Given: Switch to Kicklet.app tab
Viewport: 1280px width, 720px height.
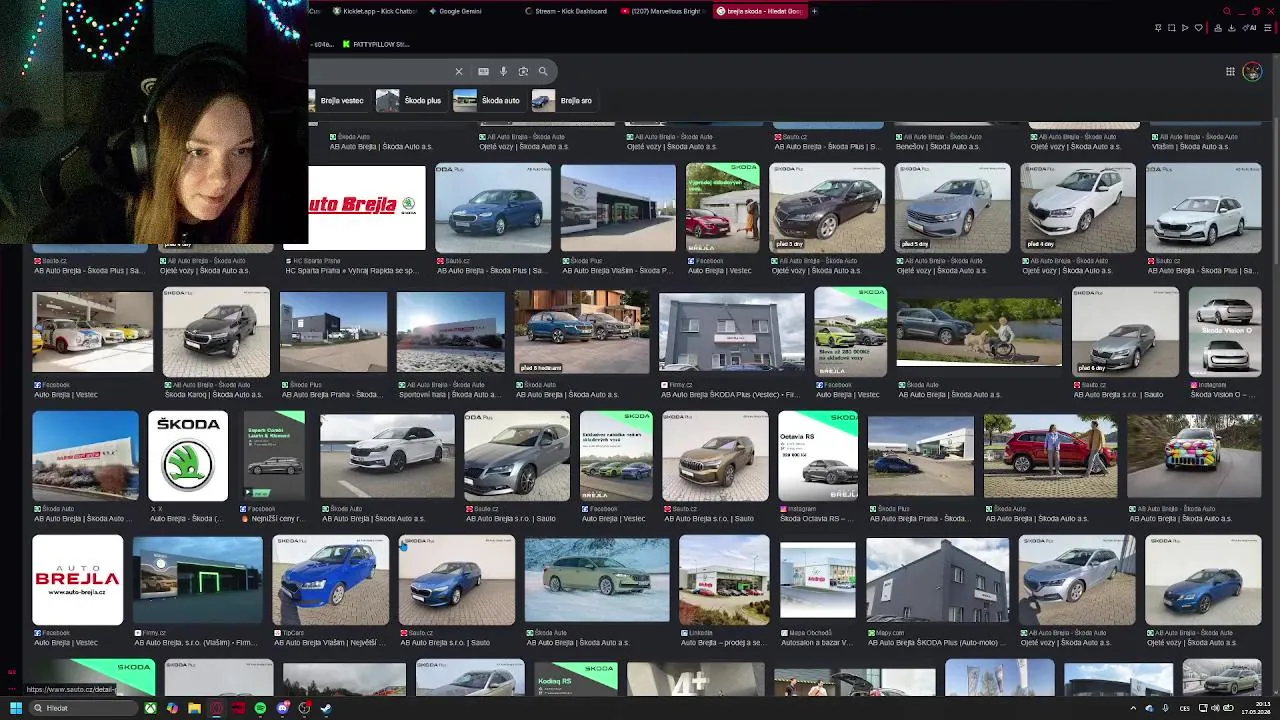Looking at the screenshot, I should point(373,11).
